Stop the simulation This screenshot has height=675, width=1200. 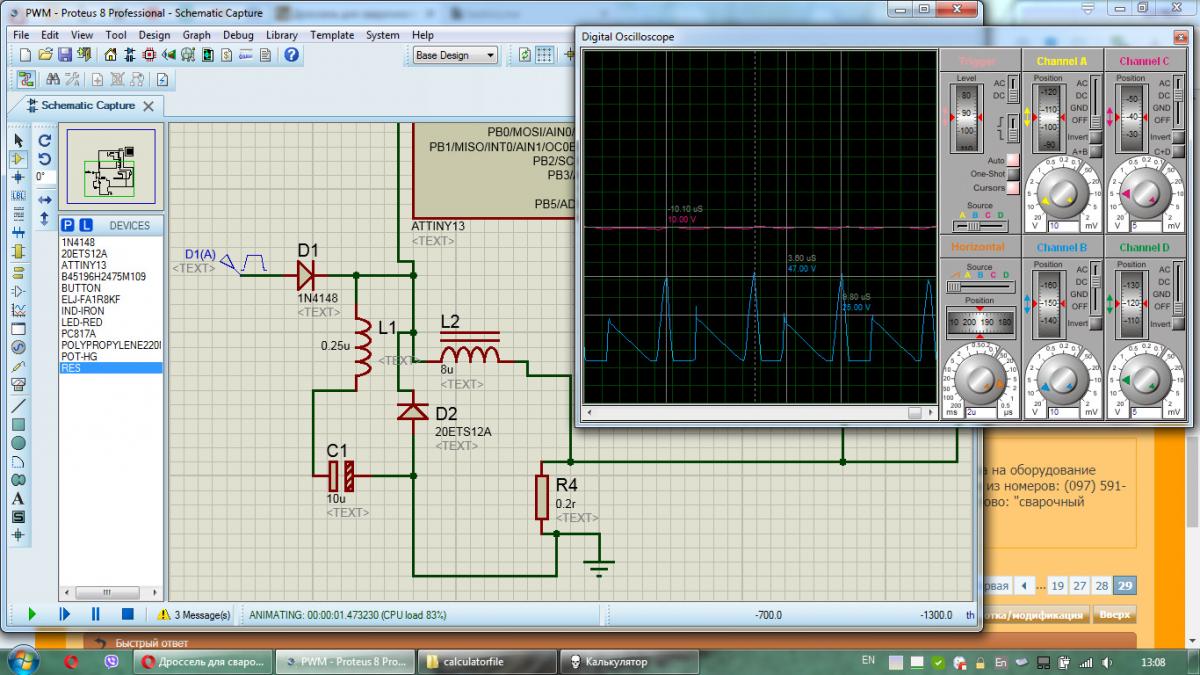(x=128, y=614)
